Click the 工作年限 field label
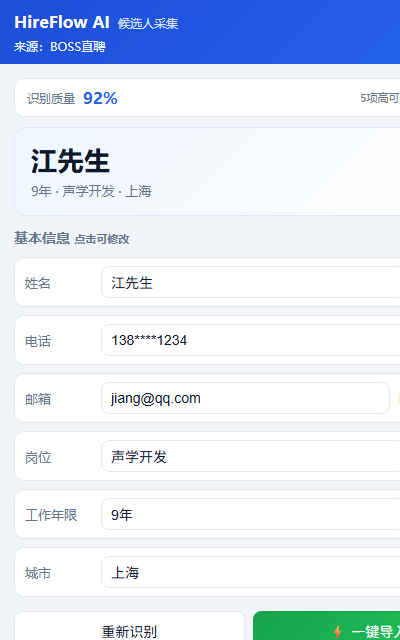Viewport: 400px width, 640px height. [x=51, y=515]
